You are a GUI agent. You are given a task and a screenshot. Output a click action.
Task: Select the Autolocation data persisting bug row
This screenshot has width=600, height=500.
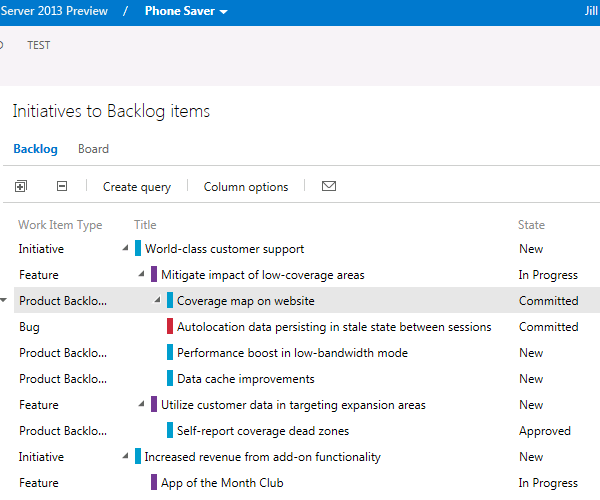(334, 327)
